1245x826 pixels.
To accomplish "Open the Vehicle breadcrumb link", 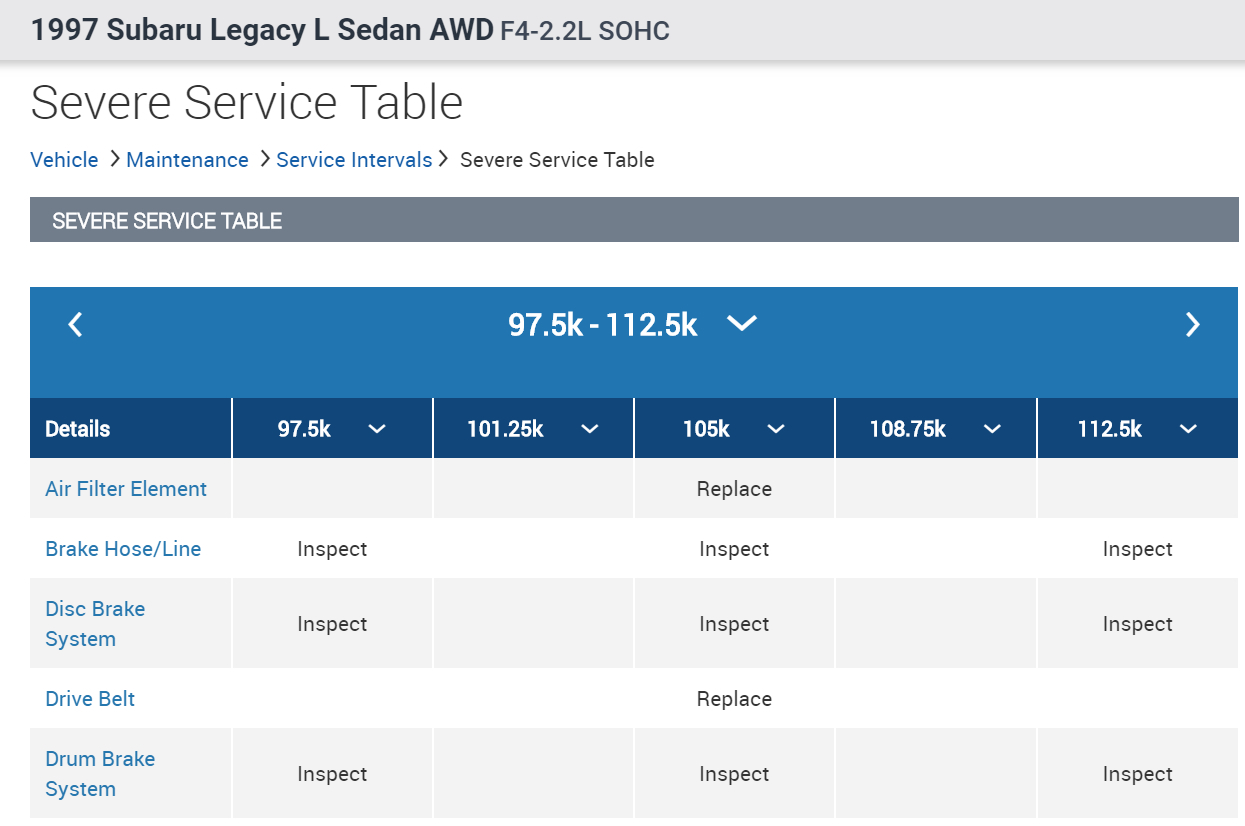I will click(64, 160).
